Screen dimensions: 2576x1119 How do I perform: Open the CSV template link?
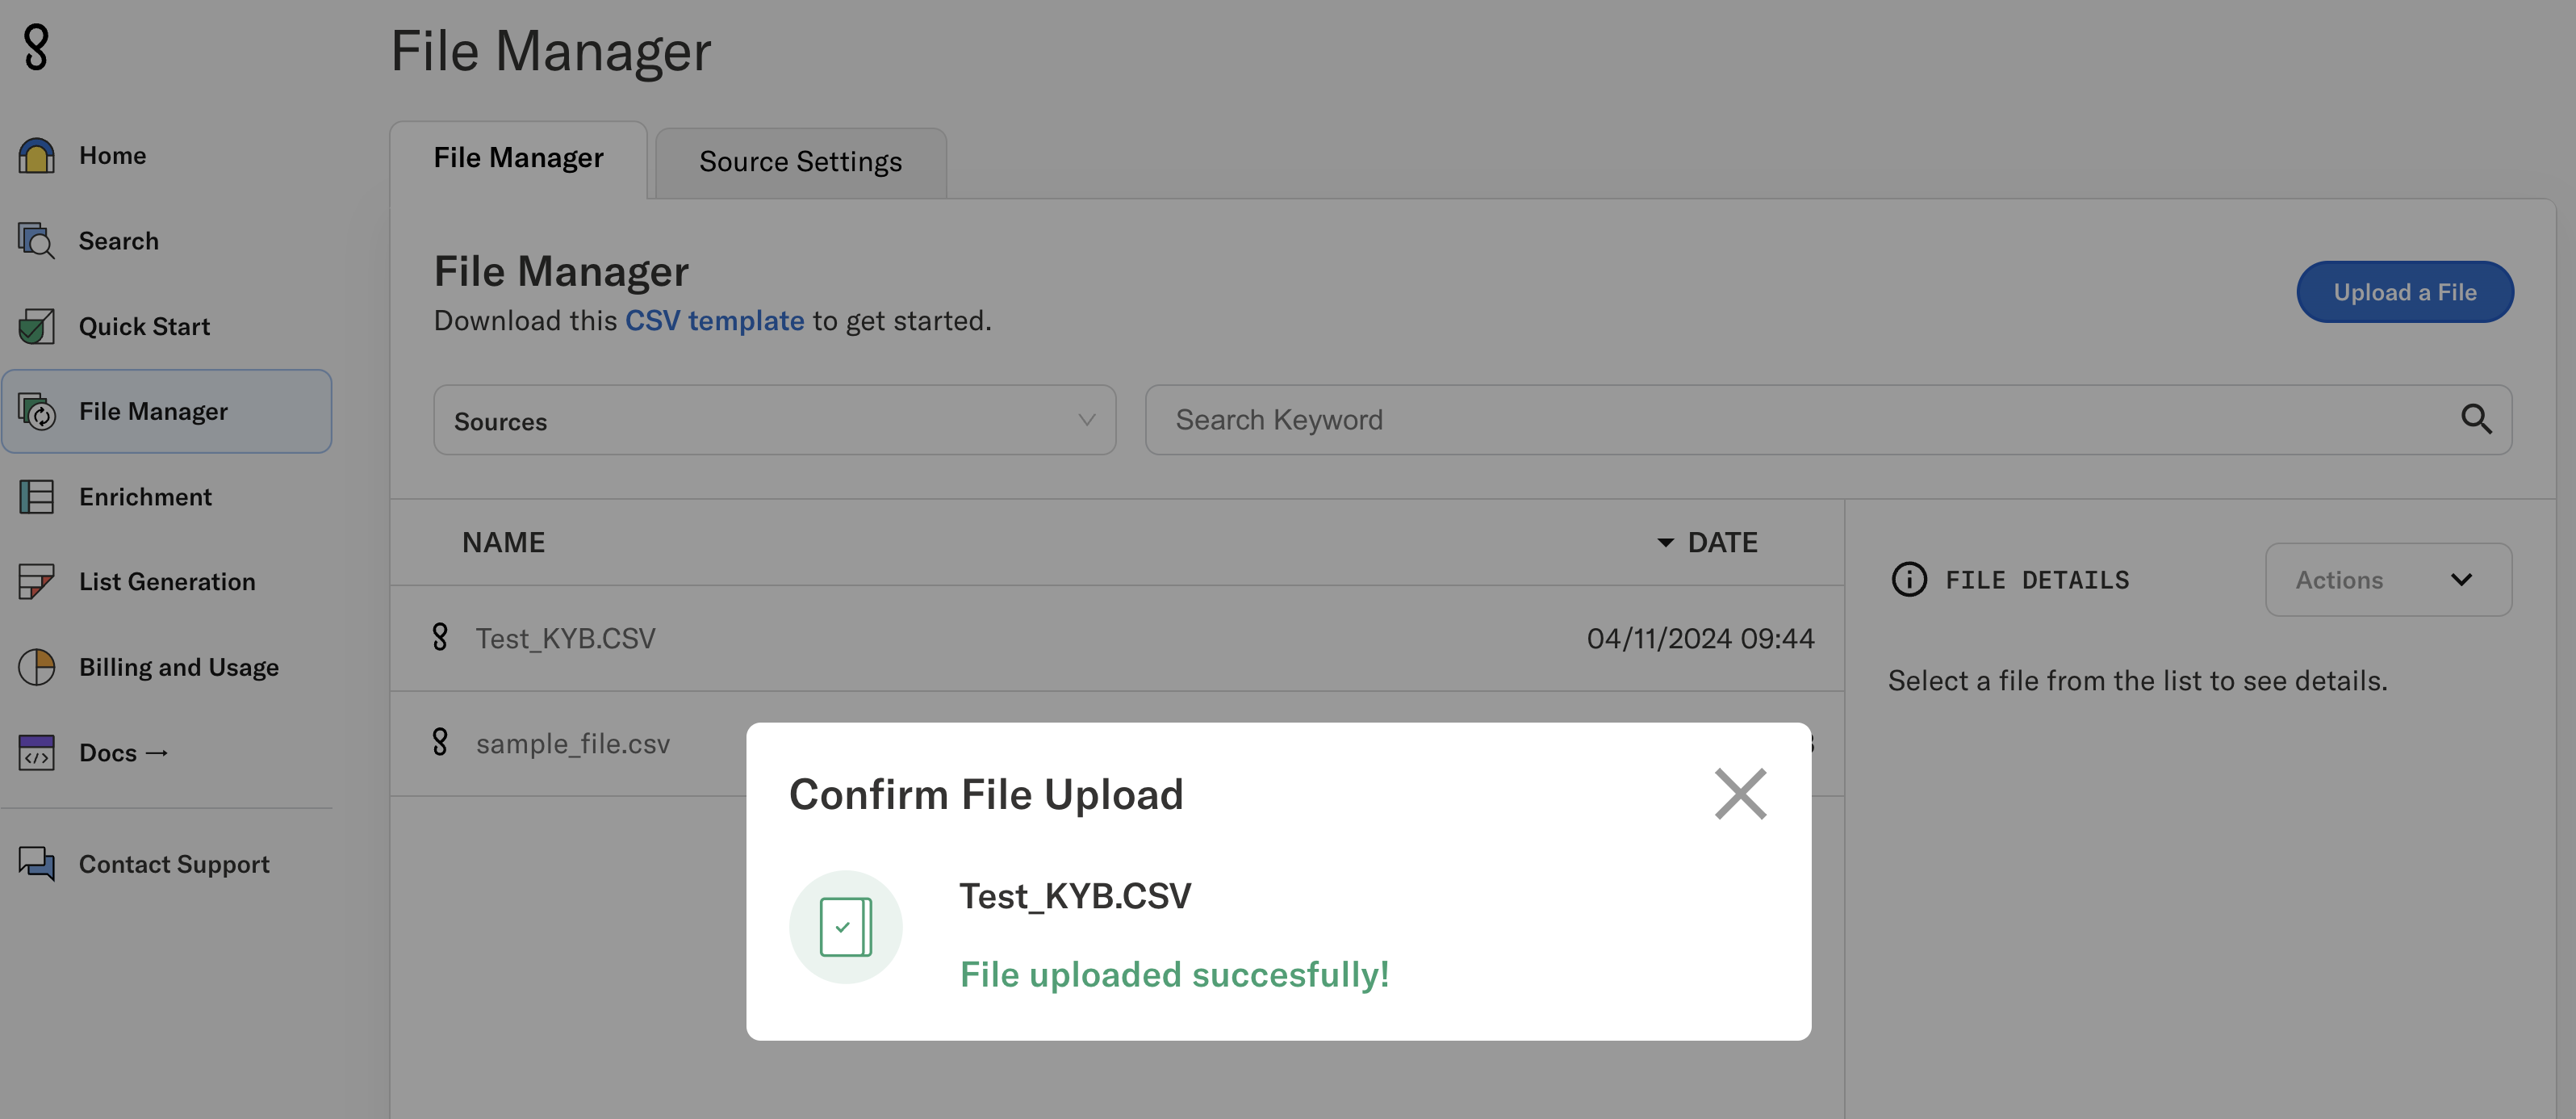(715, 320)
